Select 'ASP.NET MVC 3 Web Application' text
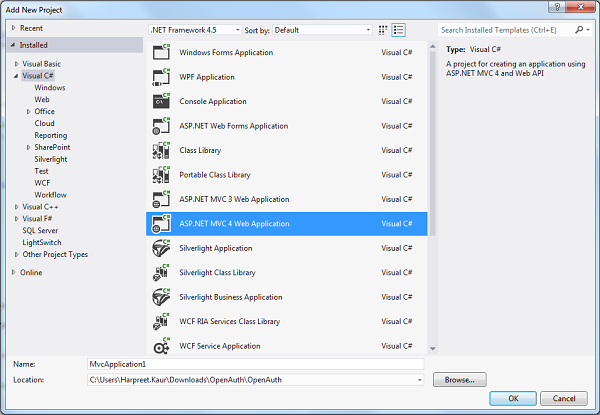Viewport: 600px width, 415px height. click(x=234, y=199)
